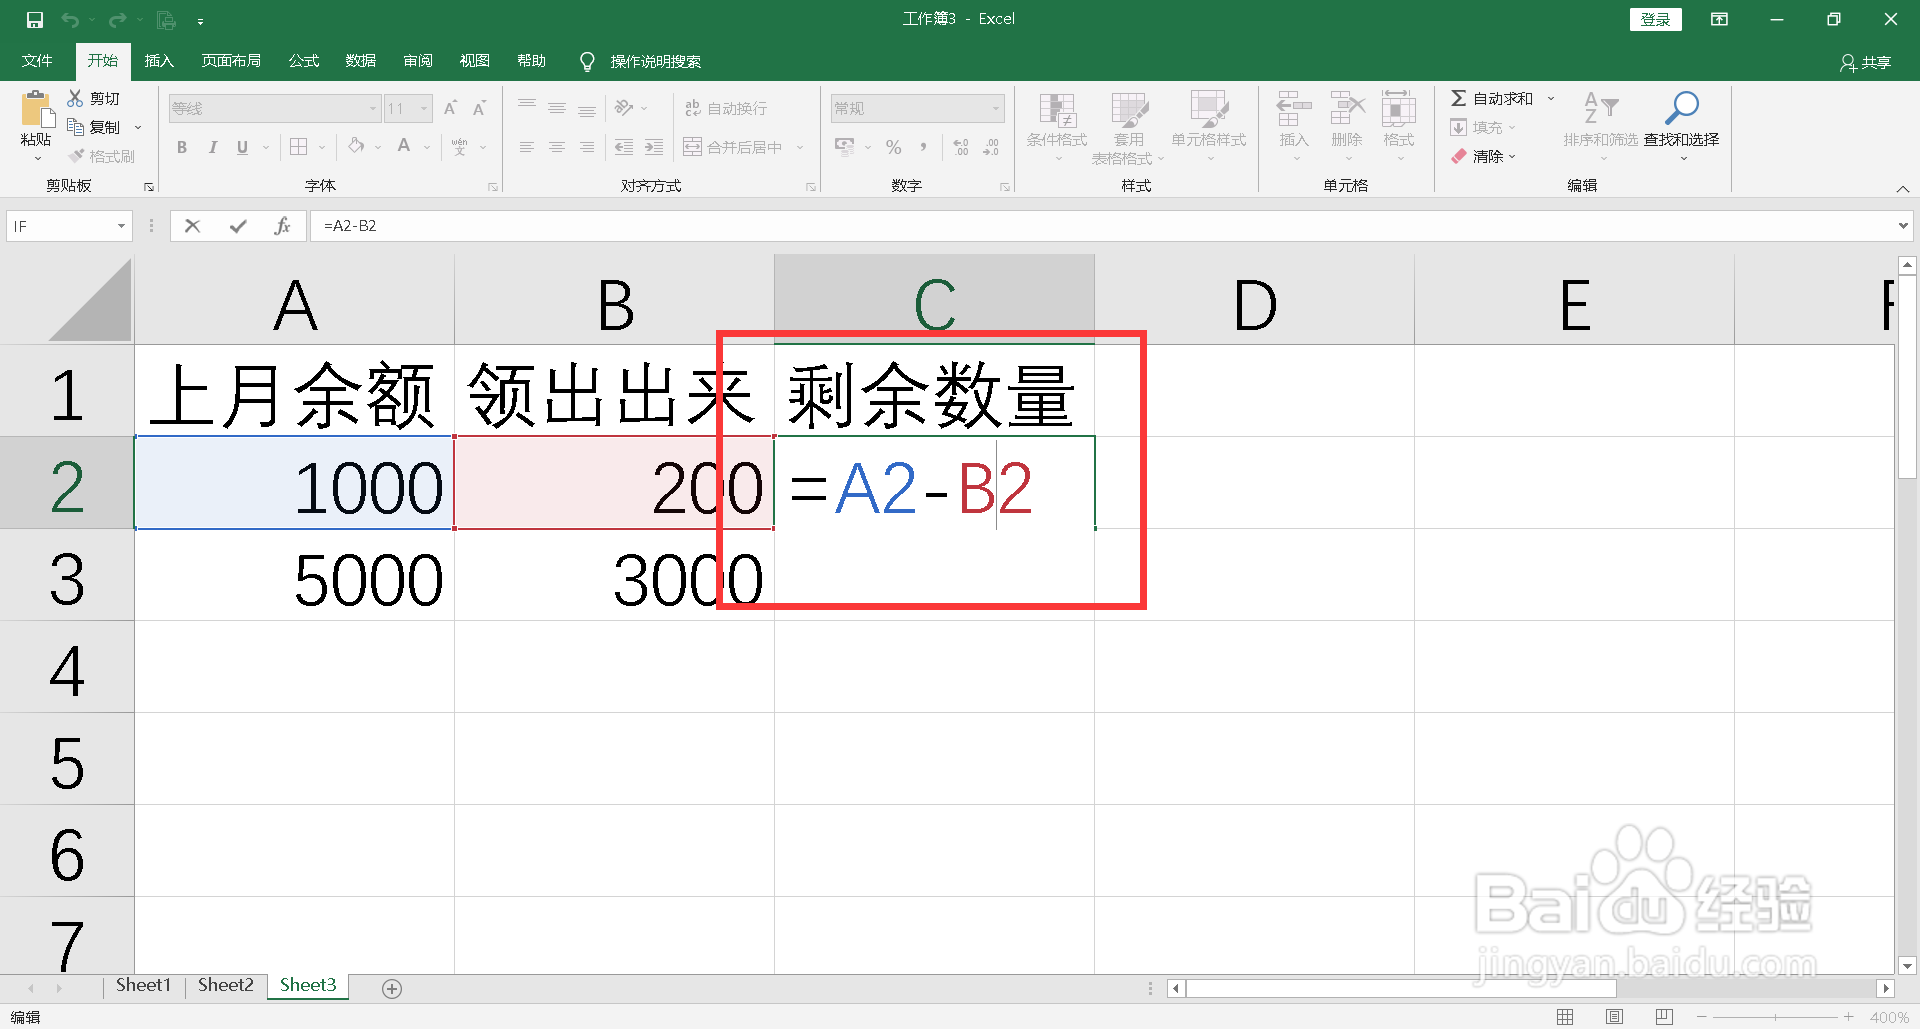Open Customize Quick Access Toolbar dropdown
This screenshot has height=1029, width=1920.
[200, 21]
